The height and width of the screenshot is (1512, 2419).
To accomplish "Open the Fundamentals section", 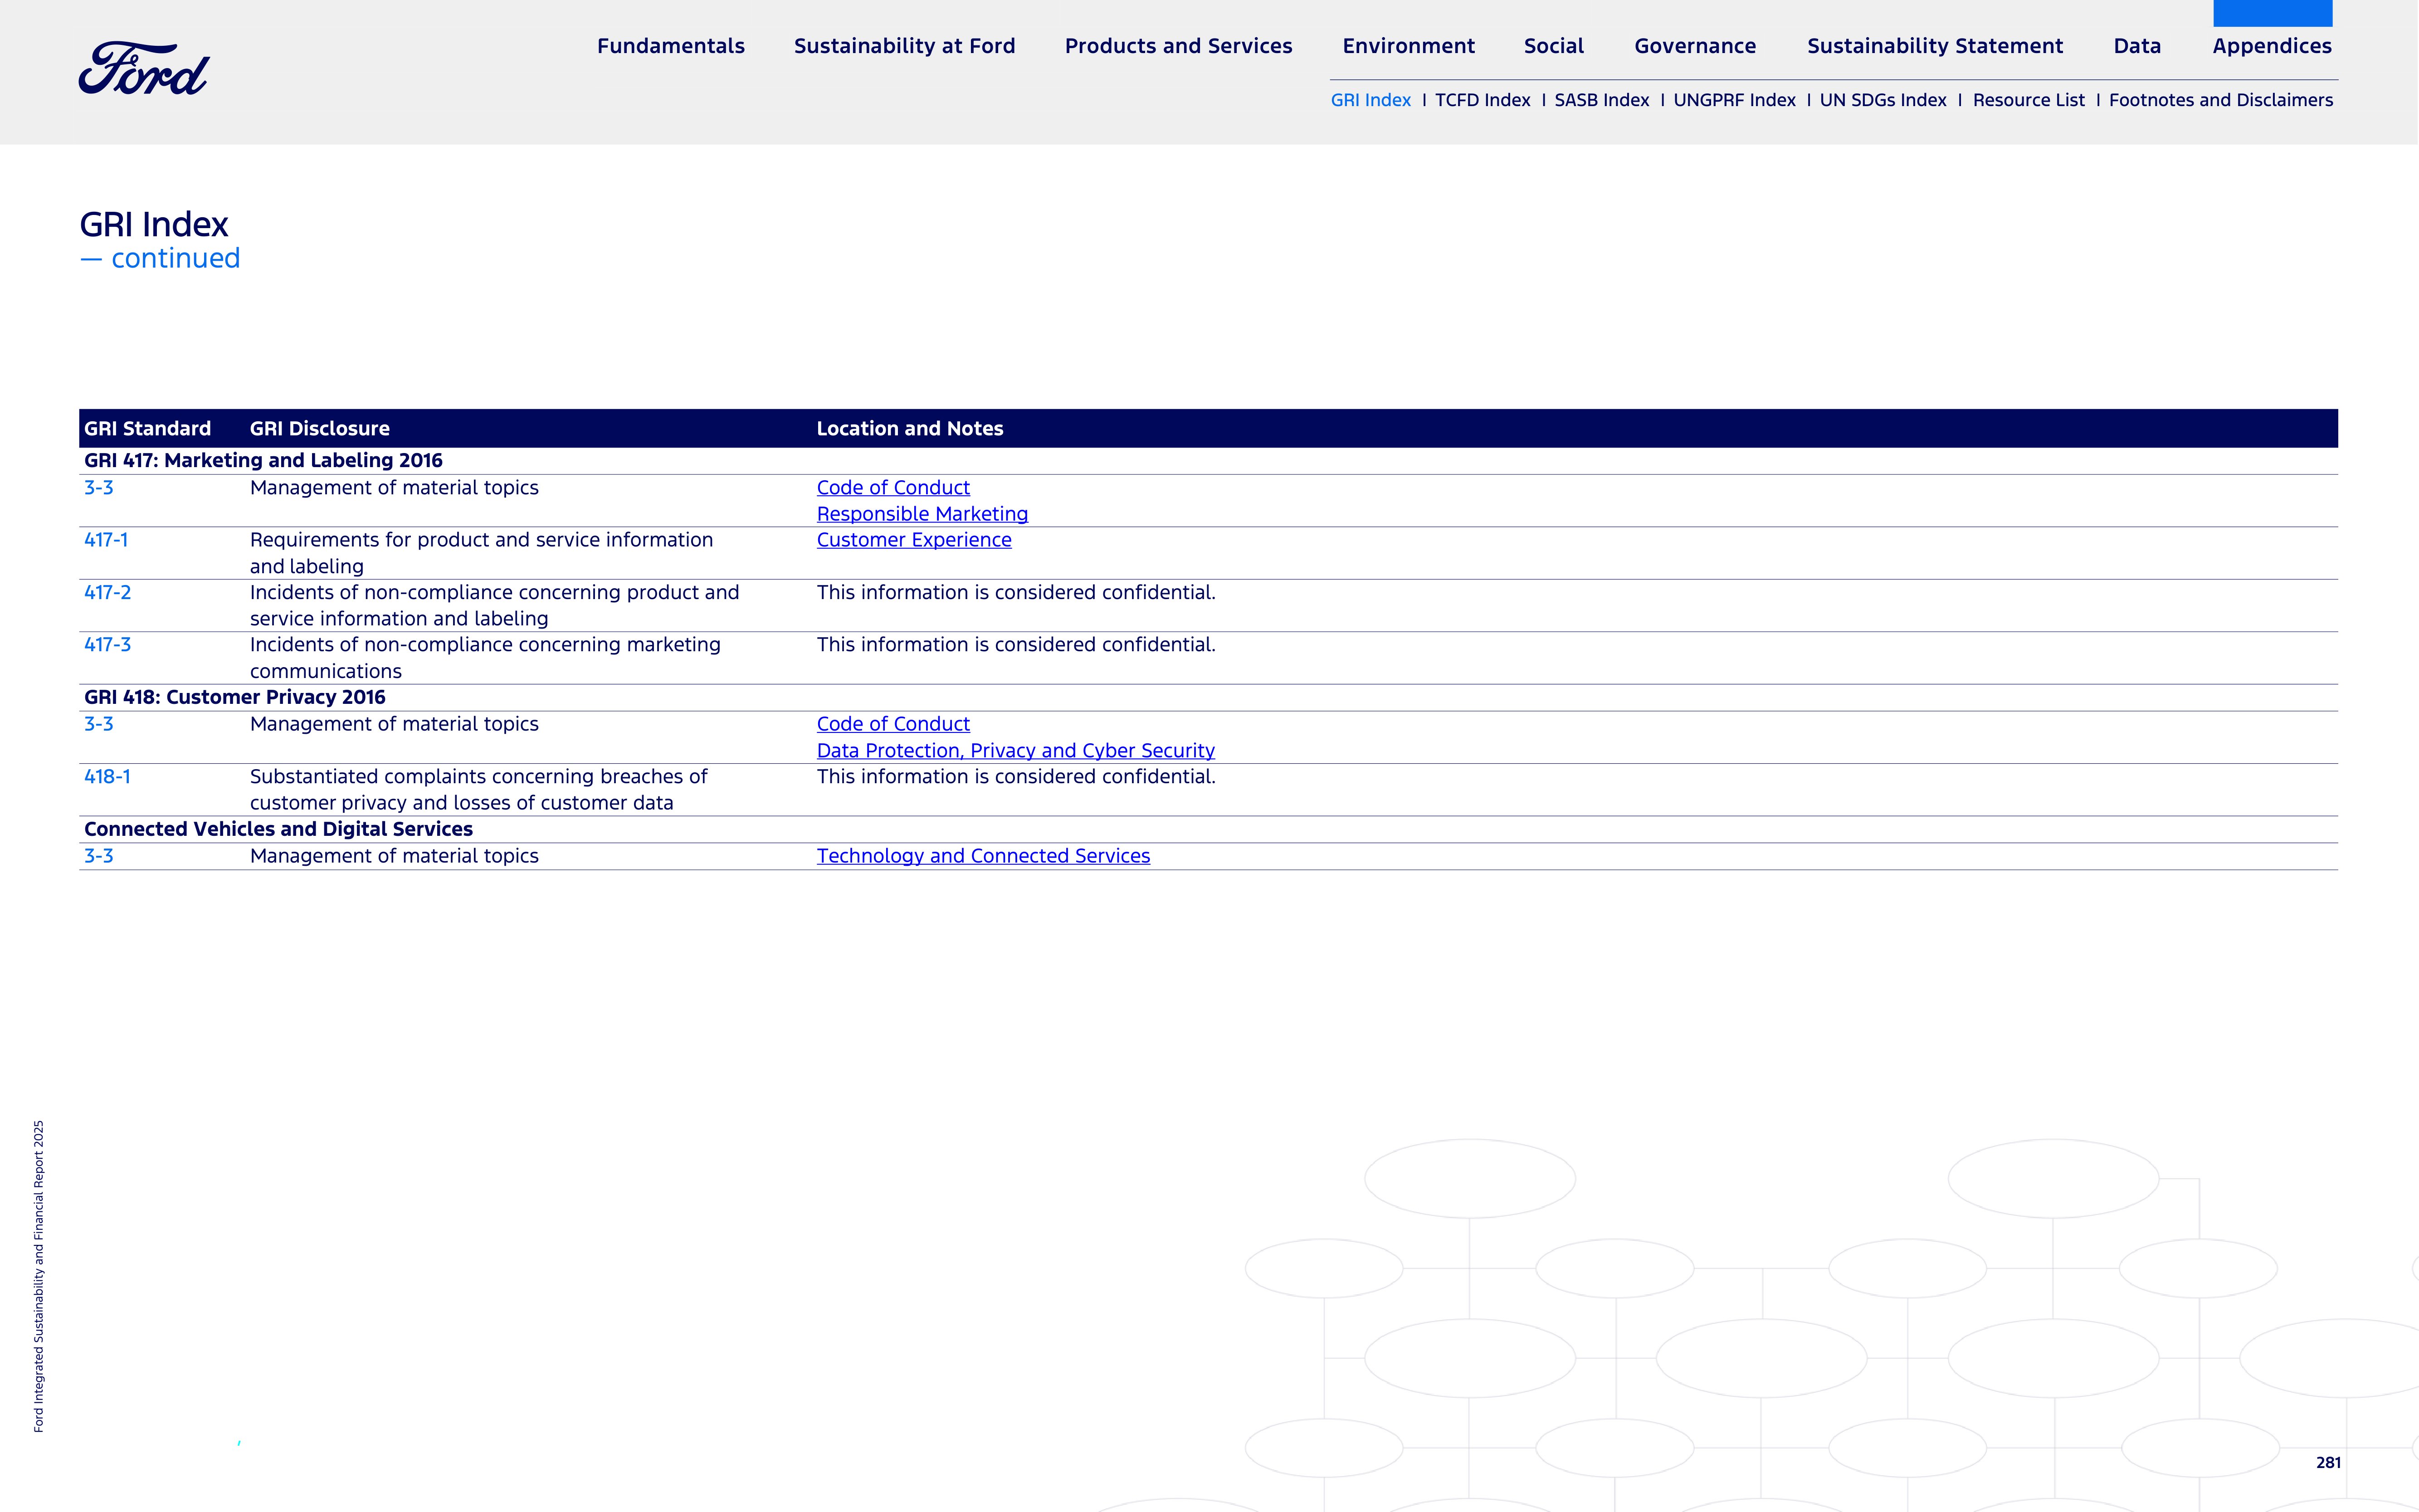I will click(x=671, y=46).
